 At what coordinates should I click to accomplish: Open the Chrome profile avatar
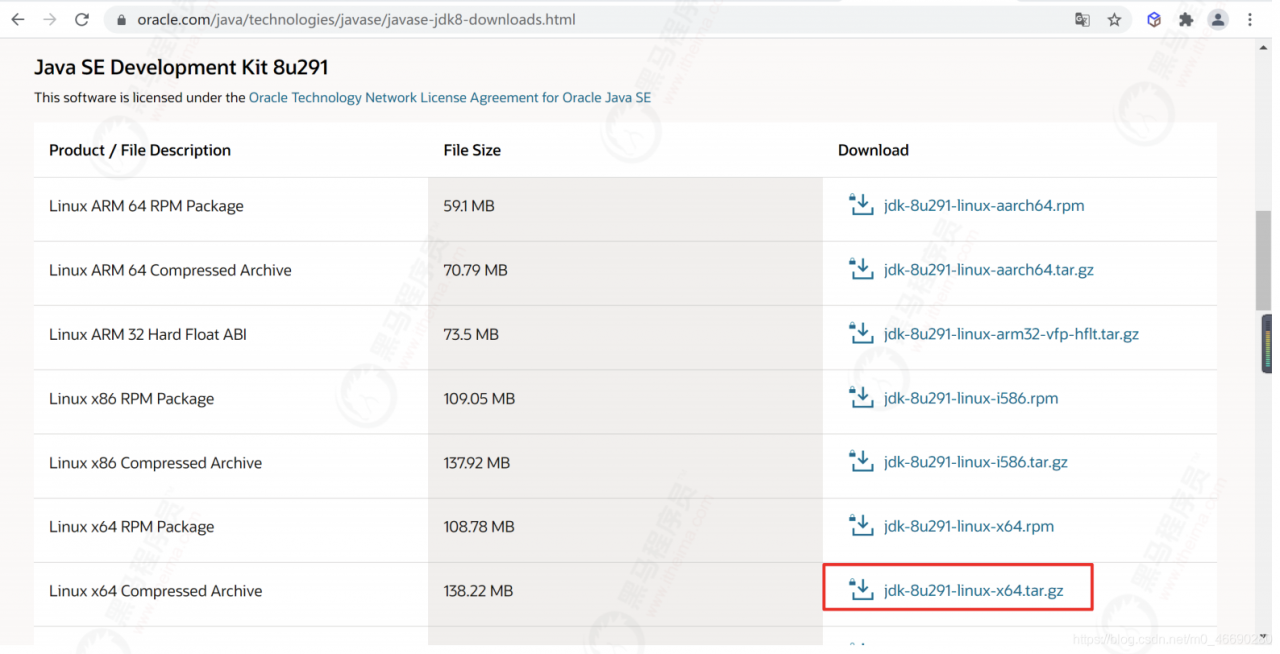pos(1218,19)
